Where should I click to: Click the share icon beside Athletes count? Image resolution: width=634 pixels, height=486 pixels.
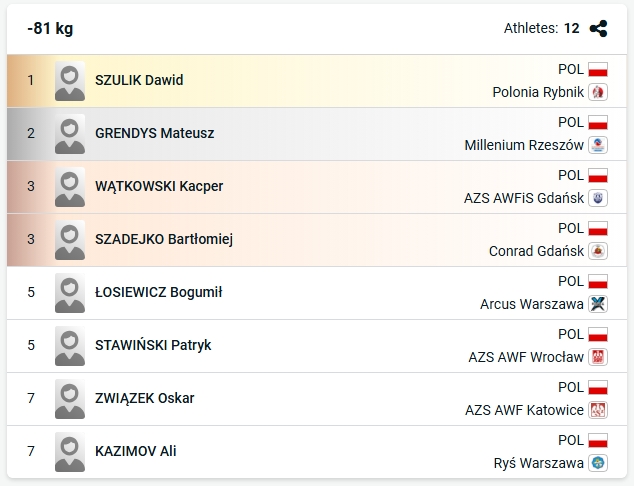point(598,29)
